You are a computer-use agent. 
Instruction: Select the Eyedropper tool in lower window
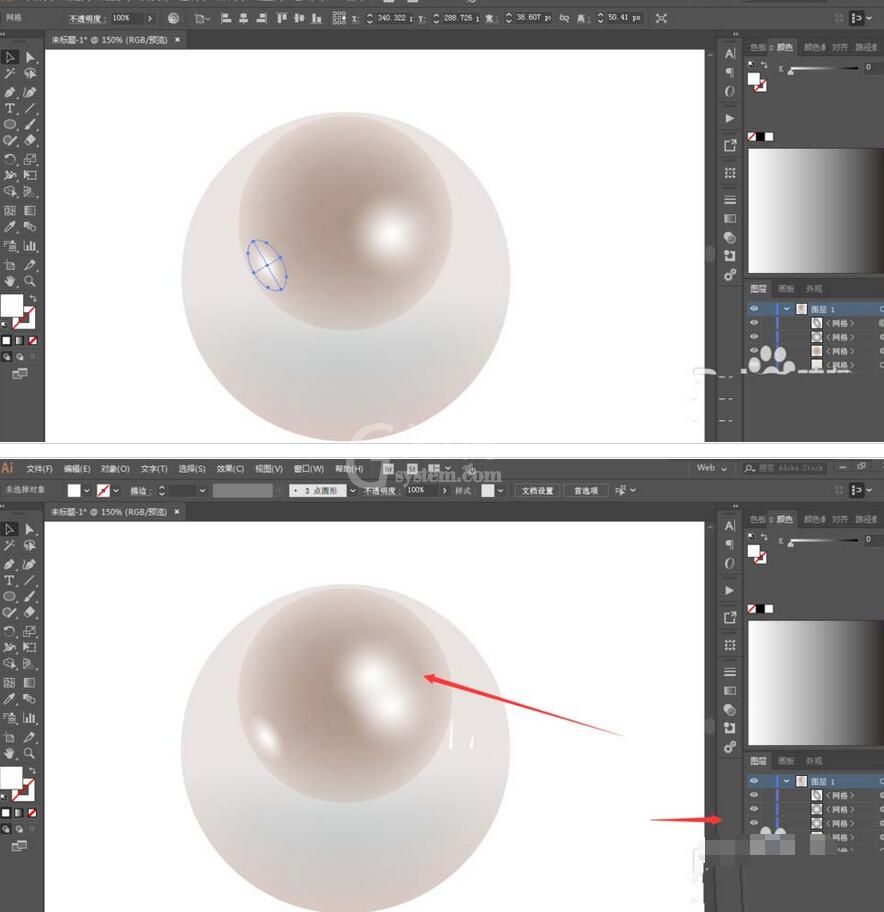pos(10,700)
